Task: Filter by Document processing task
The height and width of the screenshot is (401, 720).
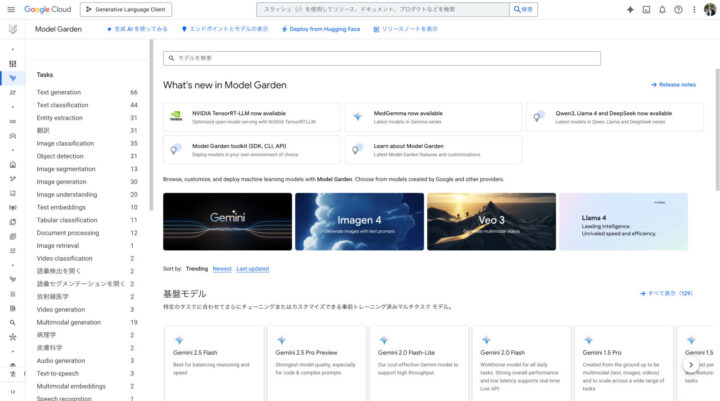Action: coord(87,233)
